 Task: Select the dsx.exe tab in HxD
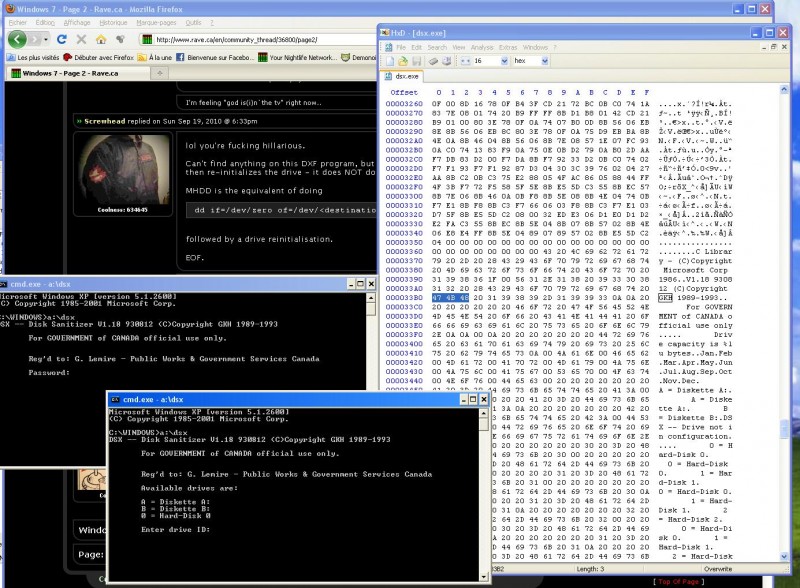coord(401,77)
